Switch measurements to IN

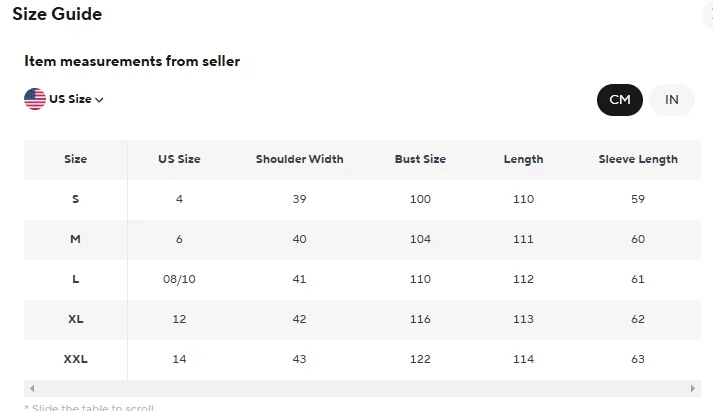[672, 99]
